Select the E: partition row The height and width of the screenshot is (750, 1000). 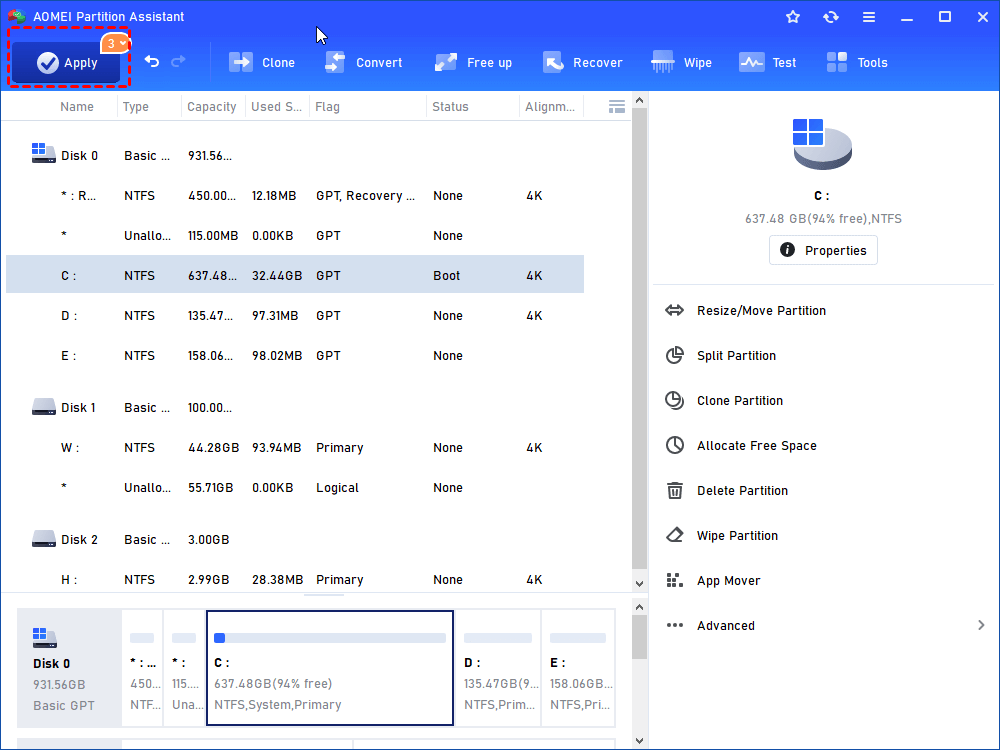click(x=295, y=355)
